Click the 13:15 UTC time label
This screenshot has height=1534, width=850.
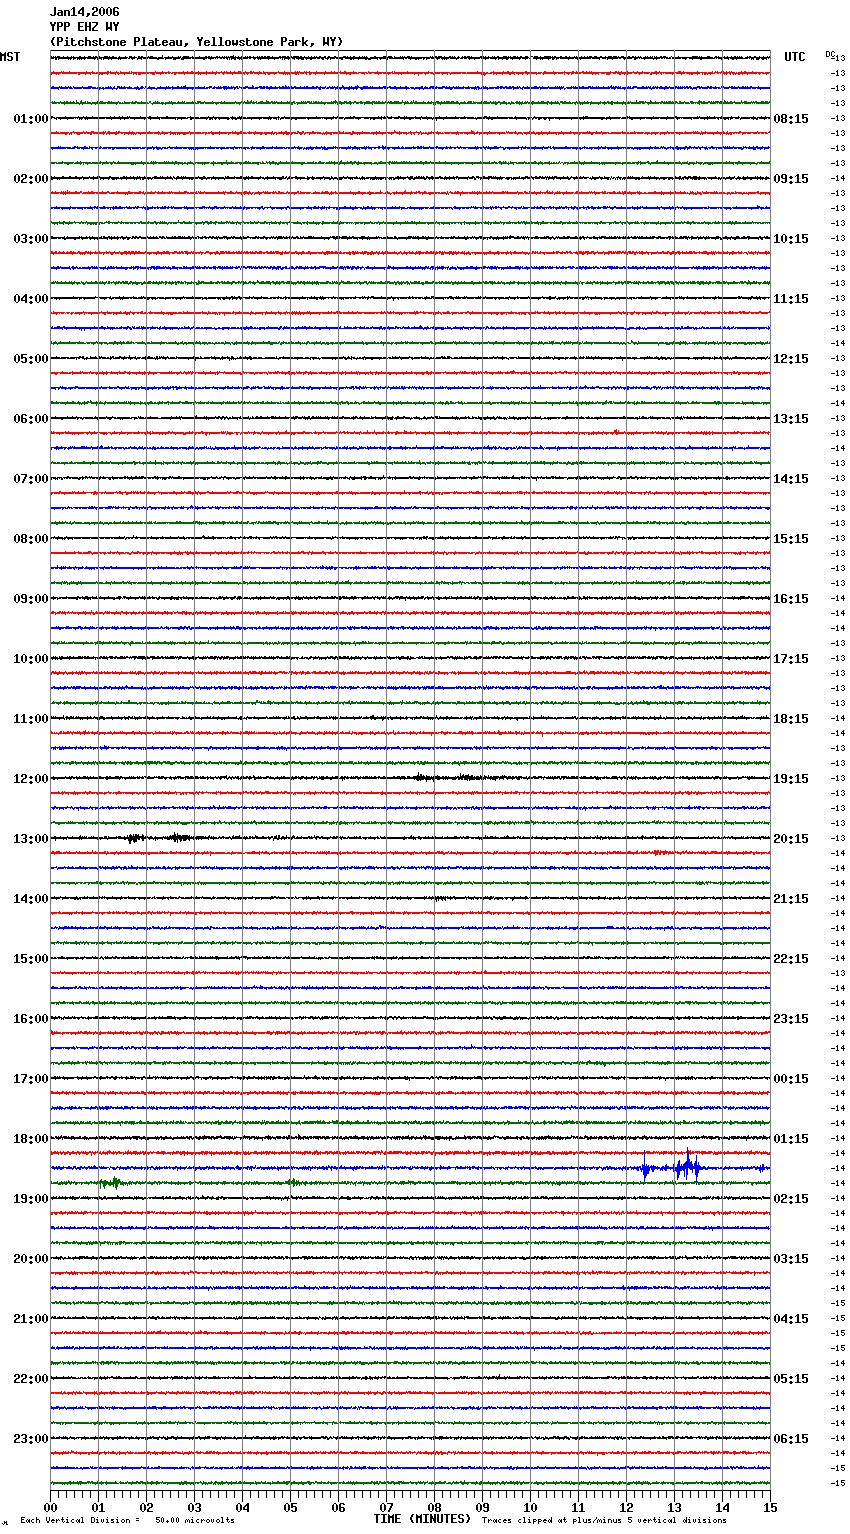pyautogui.click(x=791, y=419)
